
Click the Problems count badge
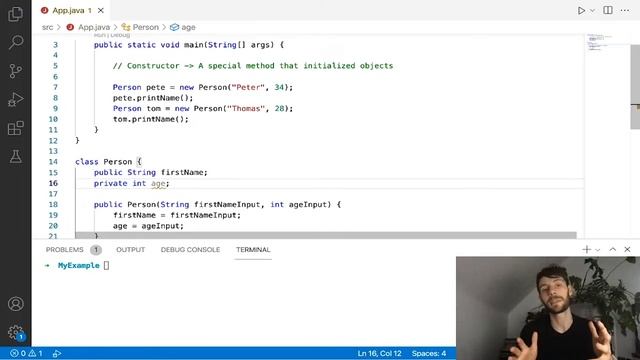coord(96,250)
